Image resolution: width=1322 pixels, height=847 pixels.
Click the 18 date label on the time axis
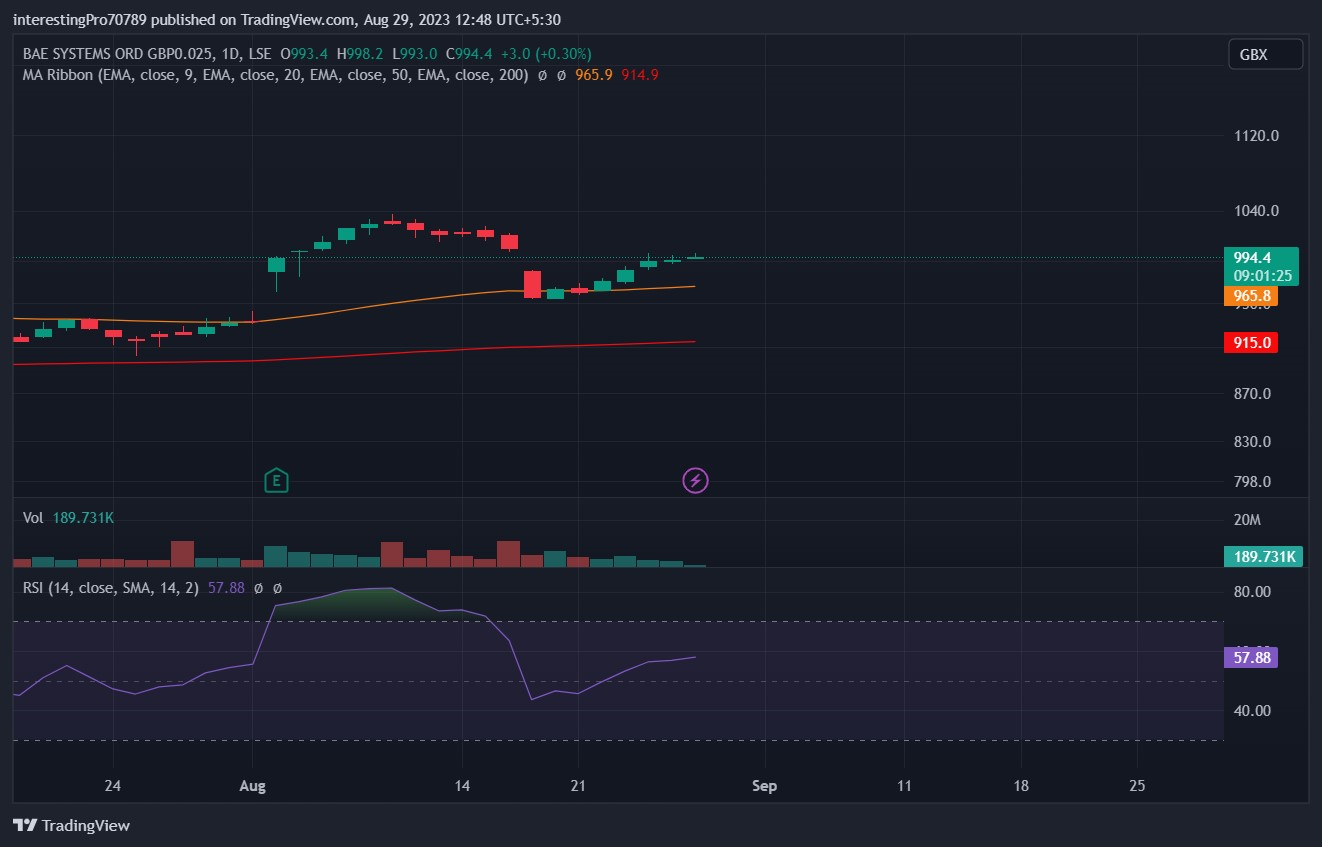(x=1021, y=786)
